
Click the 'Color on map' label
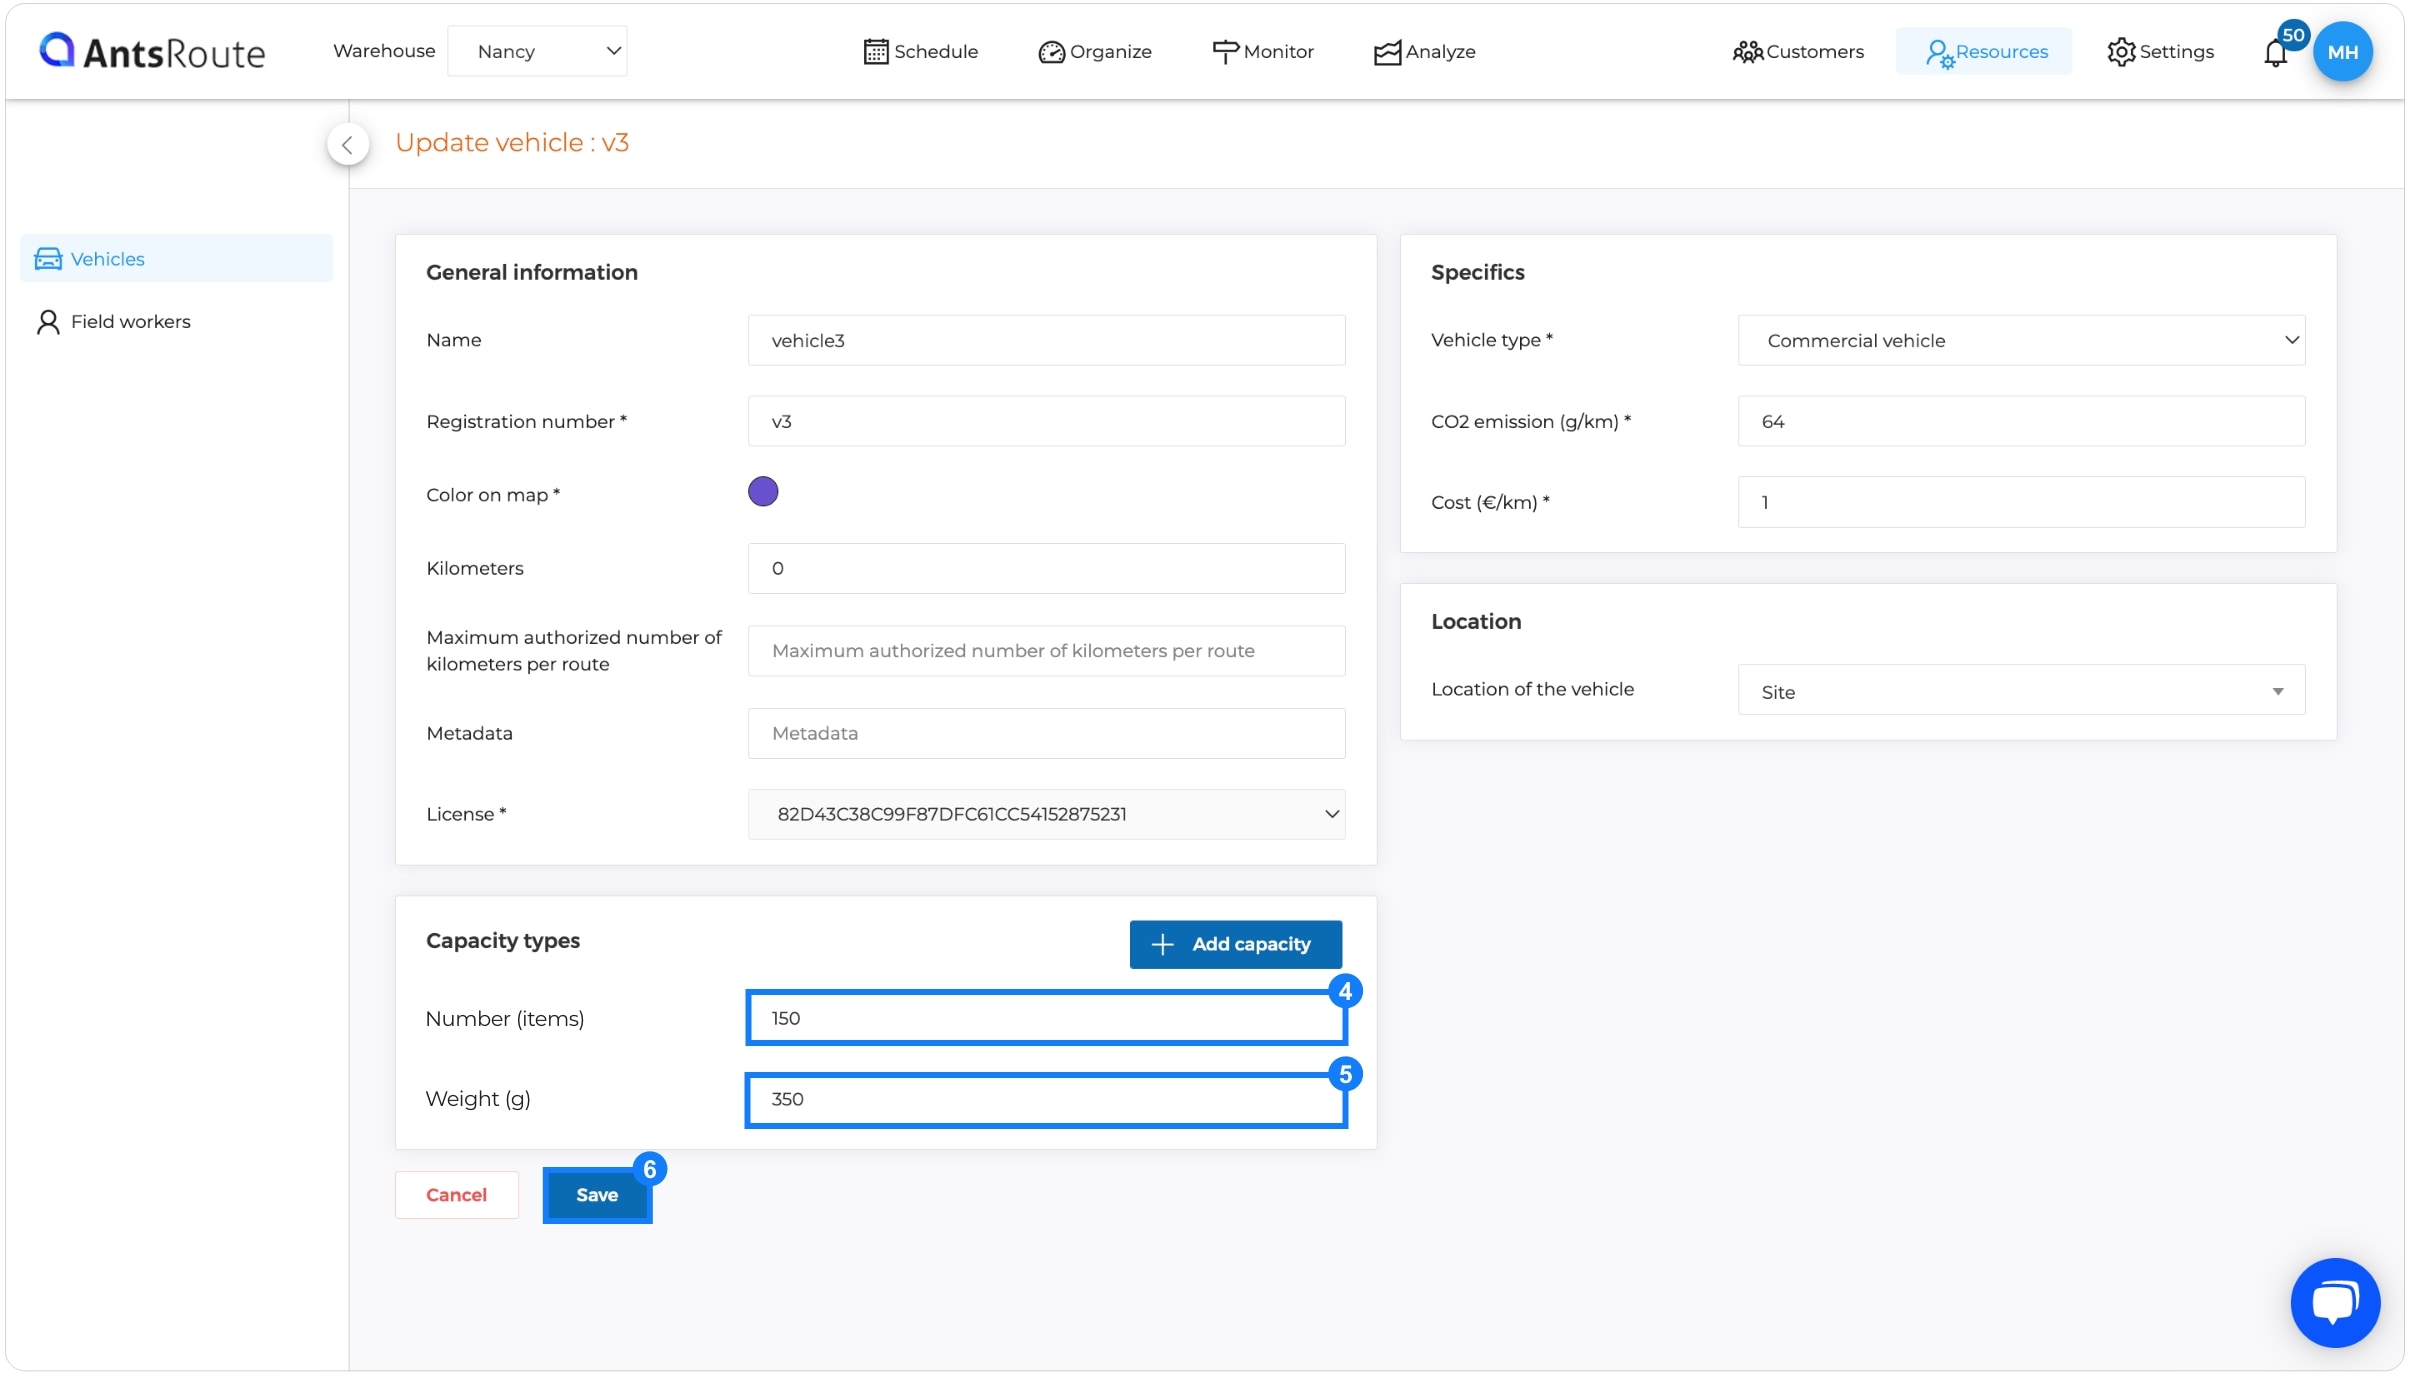(x=493, y=495)
